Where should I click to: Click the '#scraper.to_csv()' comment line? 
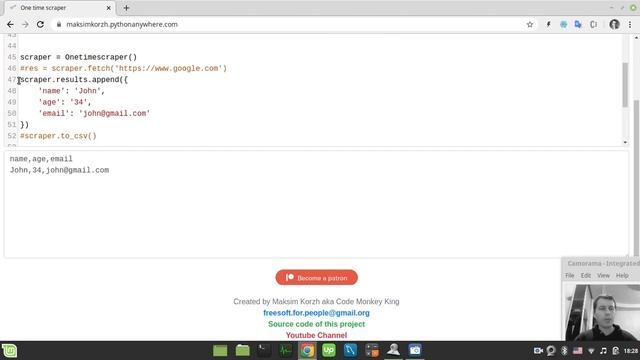(58, 136)
